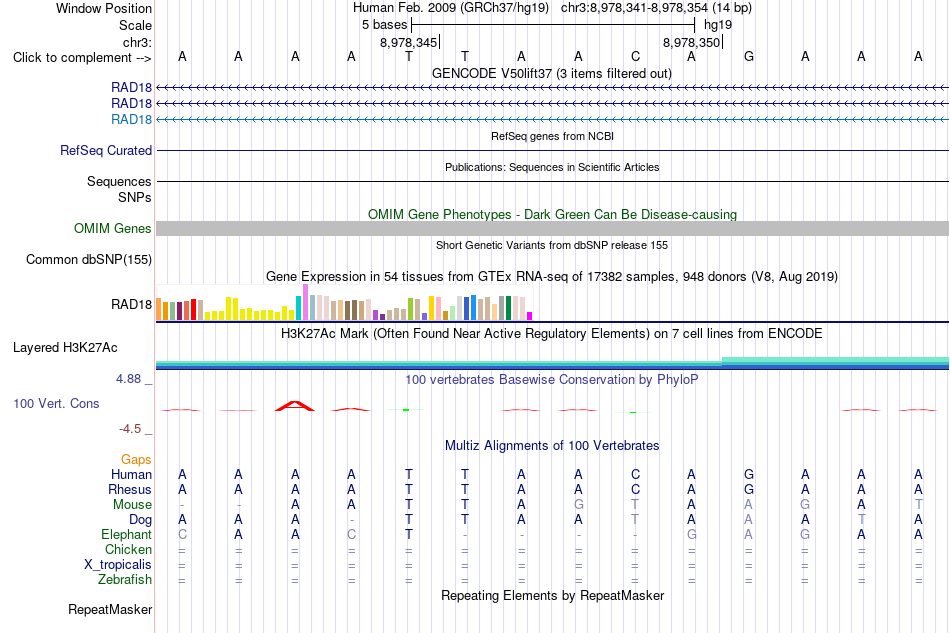Open the 'RefSeq genes from NCBI' title

pos(552,136)
